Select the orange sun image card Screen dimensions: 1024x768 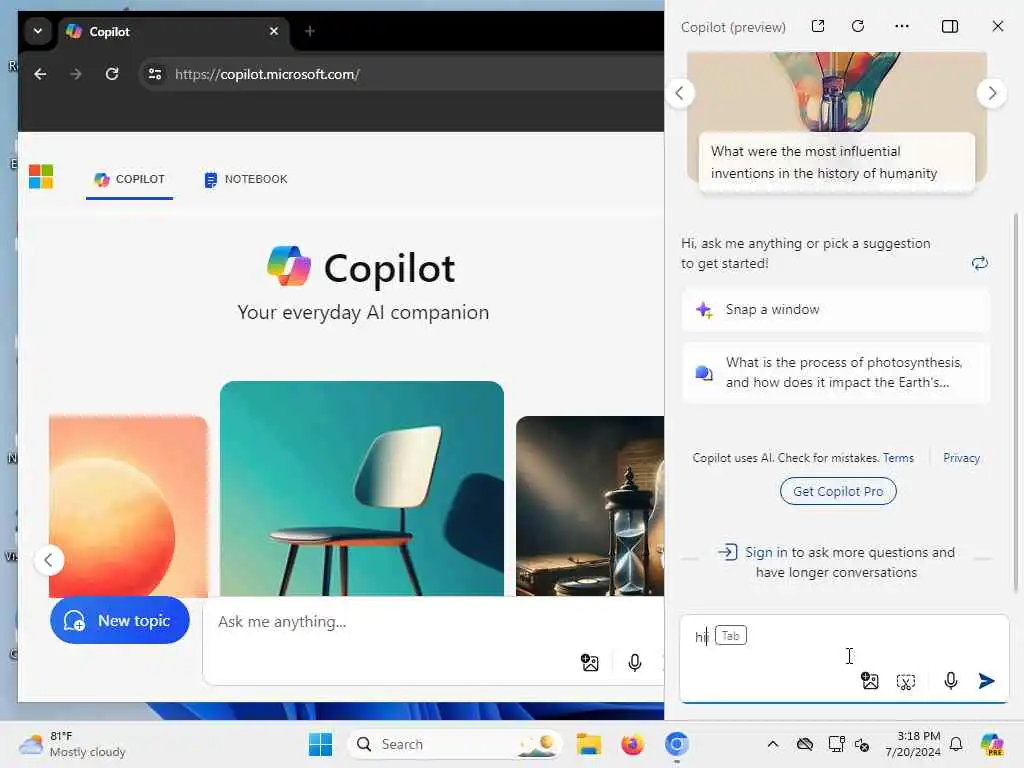tap(129, 506)
